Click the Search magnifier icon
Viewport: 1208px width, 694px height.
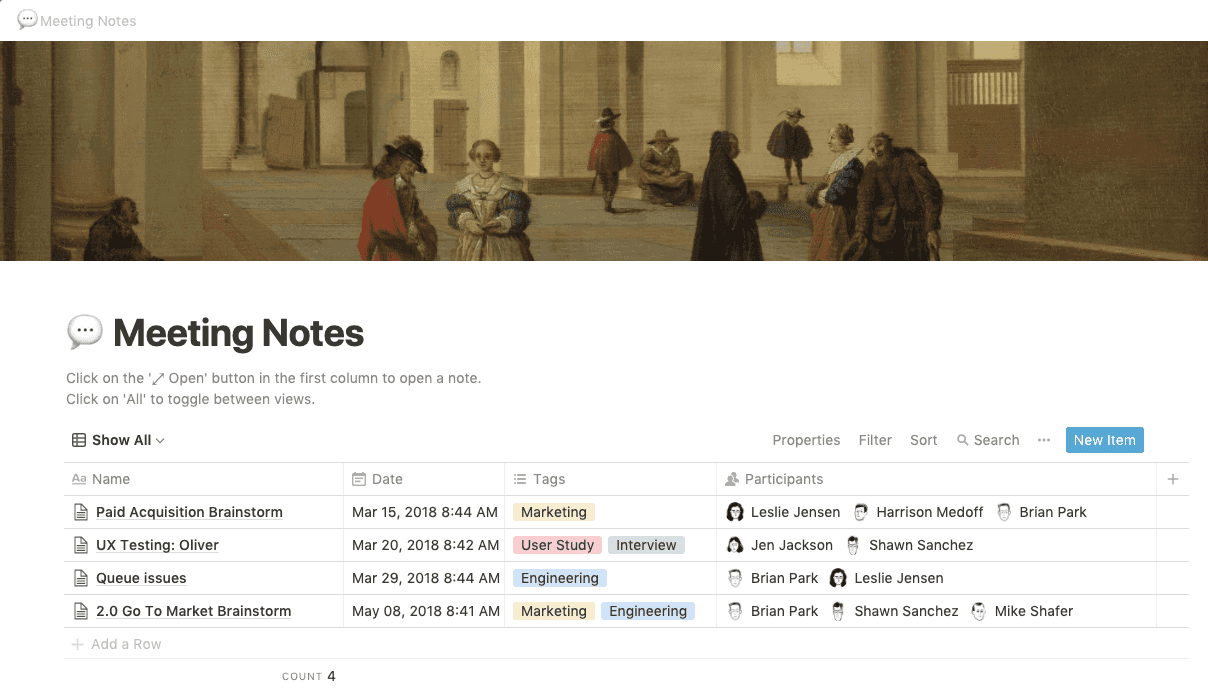962,440
